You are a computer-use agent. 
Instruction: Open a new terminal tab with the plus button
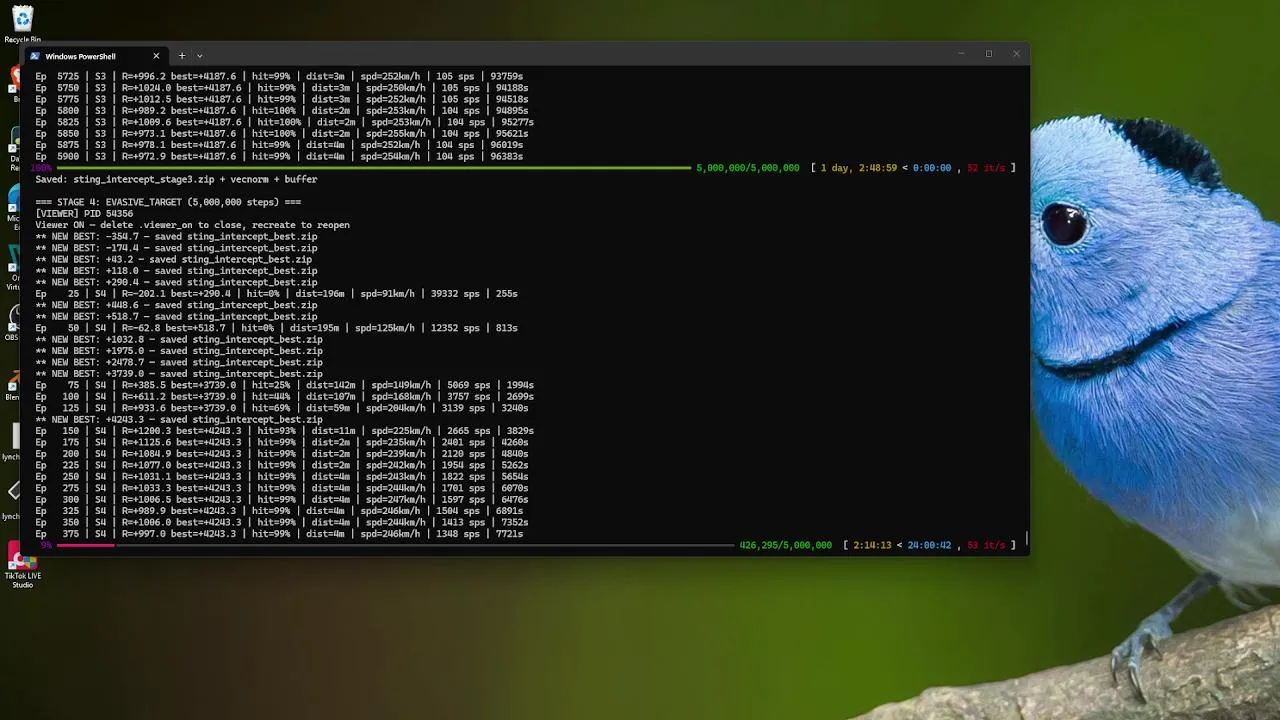coord(181,56)
